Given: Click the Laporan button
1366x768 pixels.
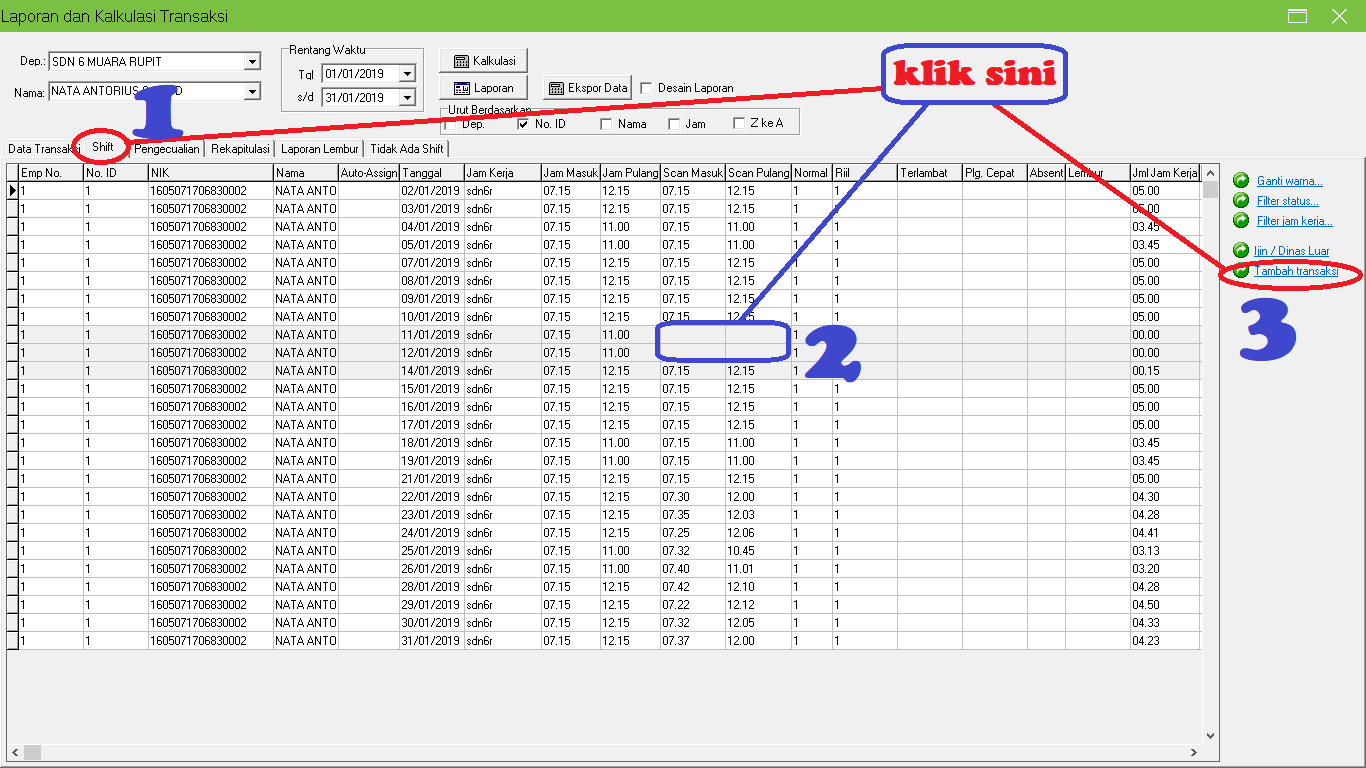Looking at the screenshot, I should click(484, 88).
